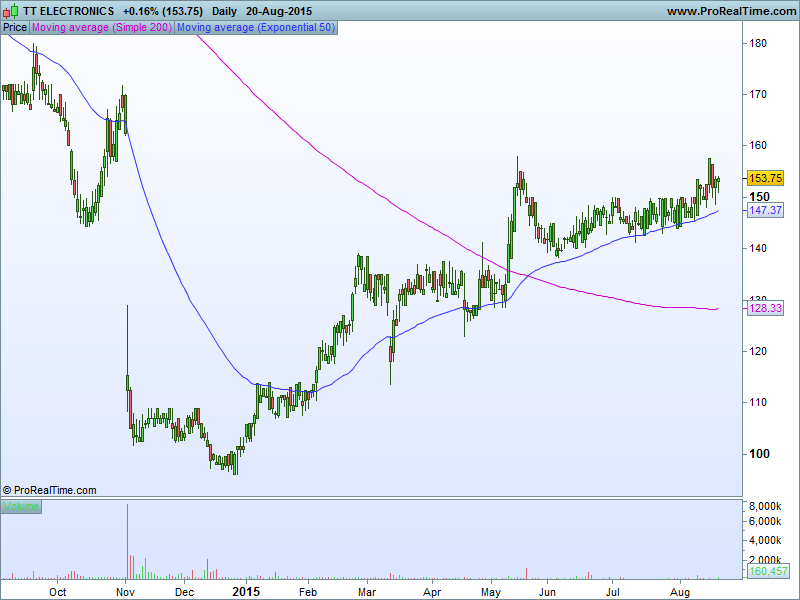Viewport: 800px width, 600px height.
Task: Click the TT ELECTRONICS instrument name
Action: pos(68,11)
